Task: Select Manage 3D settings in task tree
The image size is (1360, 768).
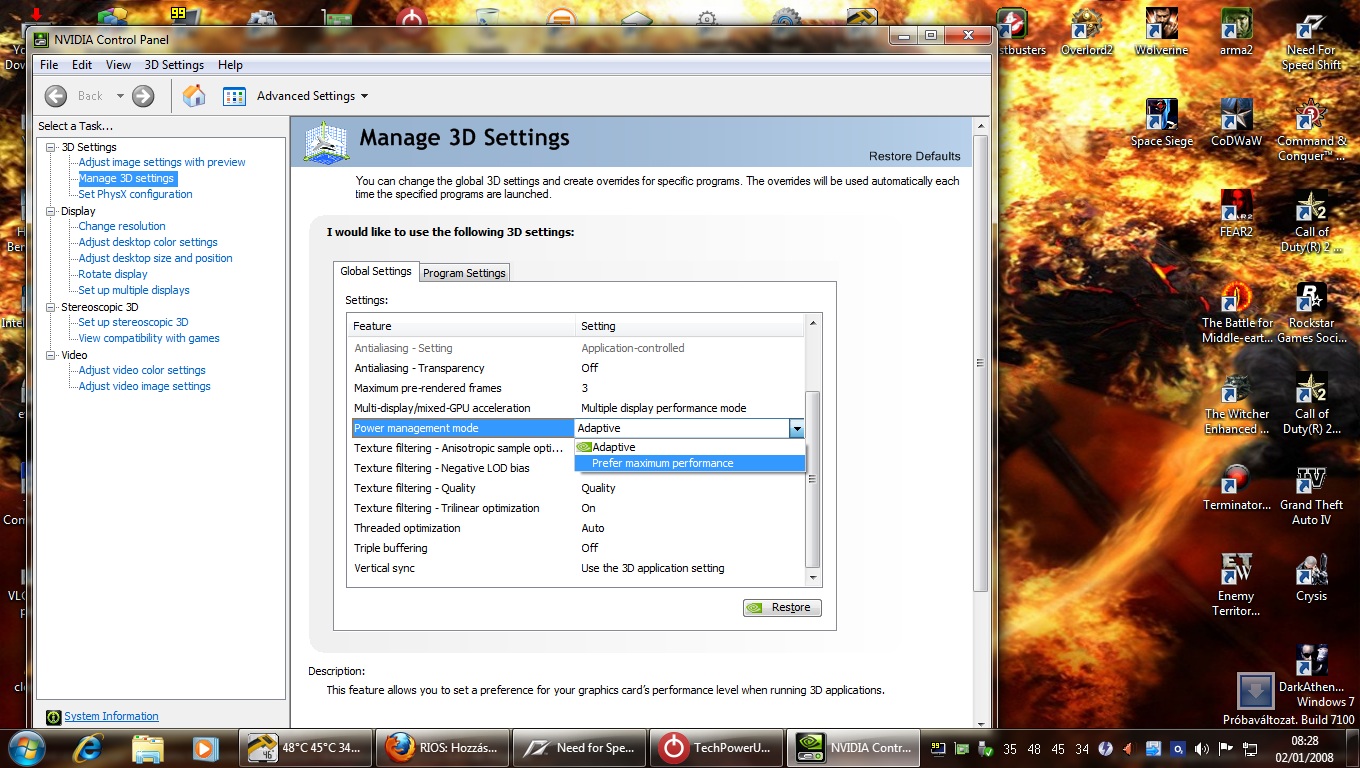Action: pyautogui.click(x=127, y=178)
